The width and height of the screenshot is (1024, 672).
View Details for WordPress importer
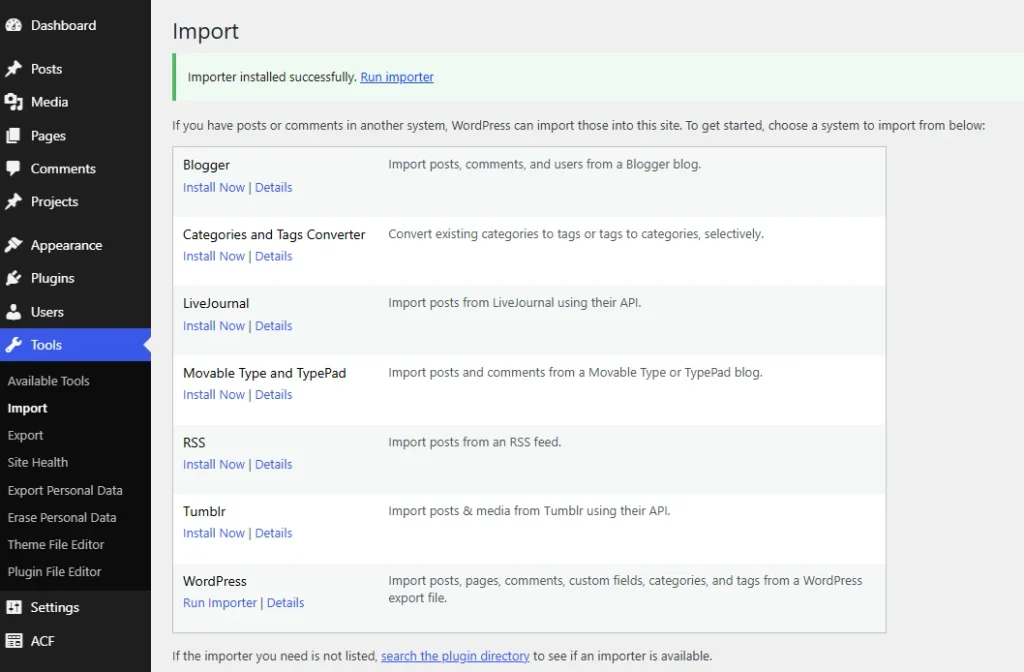(x=285, y=603)
